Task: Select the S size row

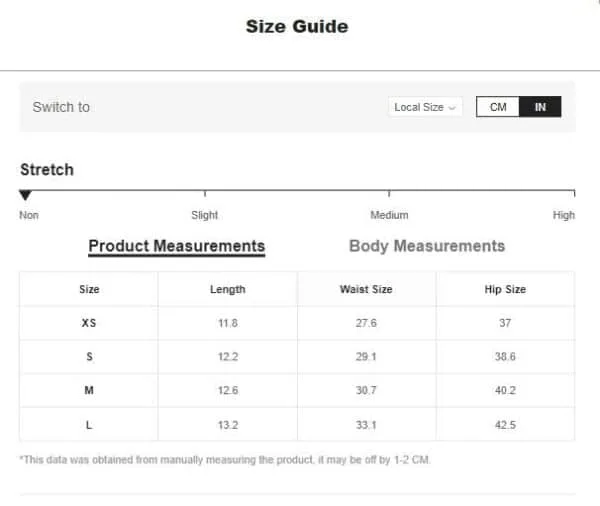Action: (x=297, y=356)
